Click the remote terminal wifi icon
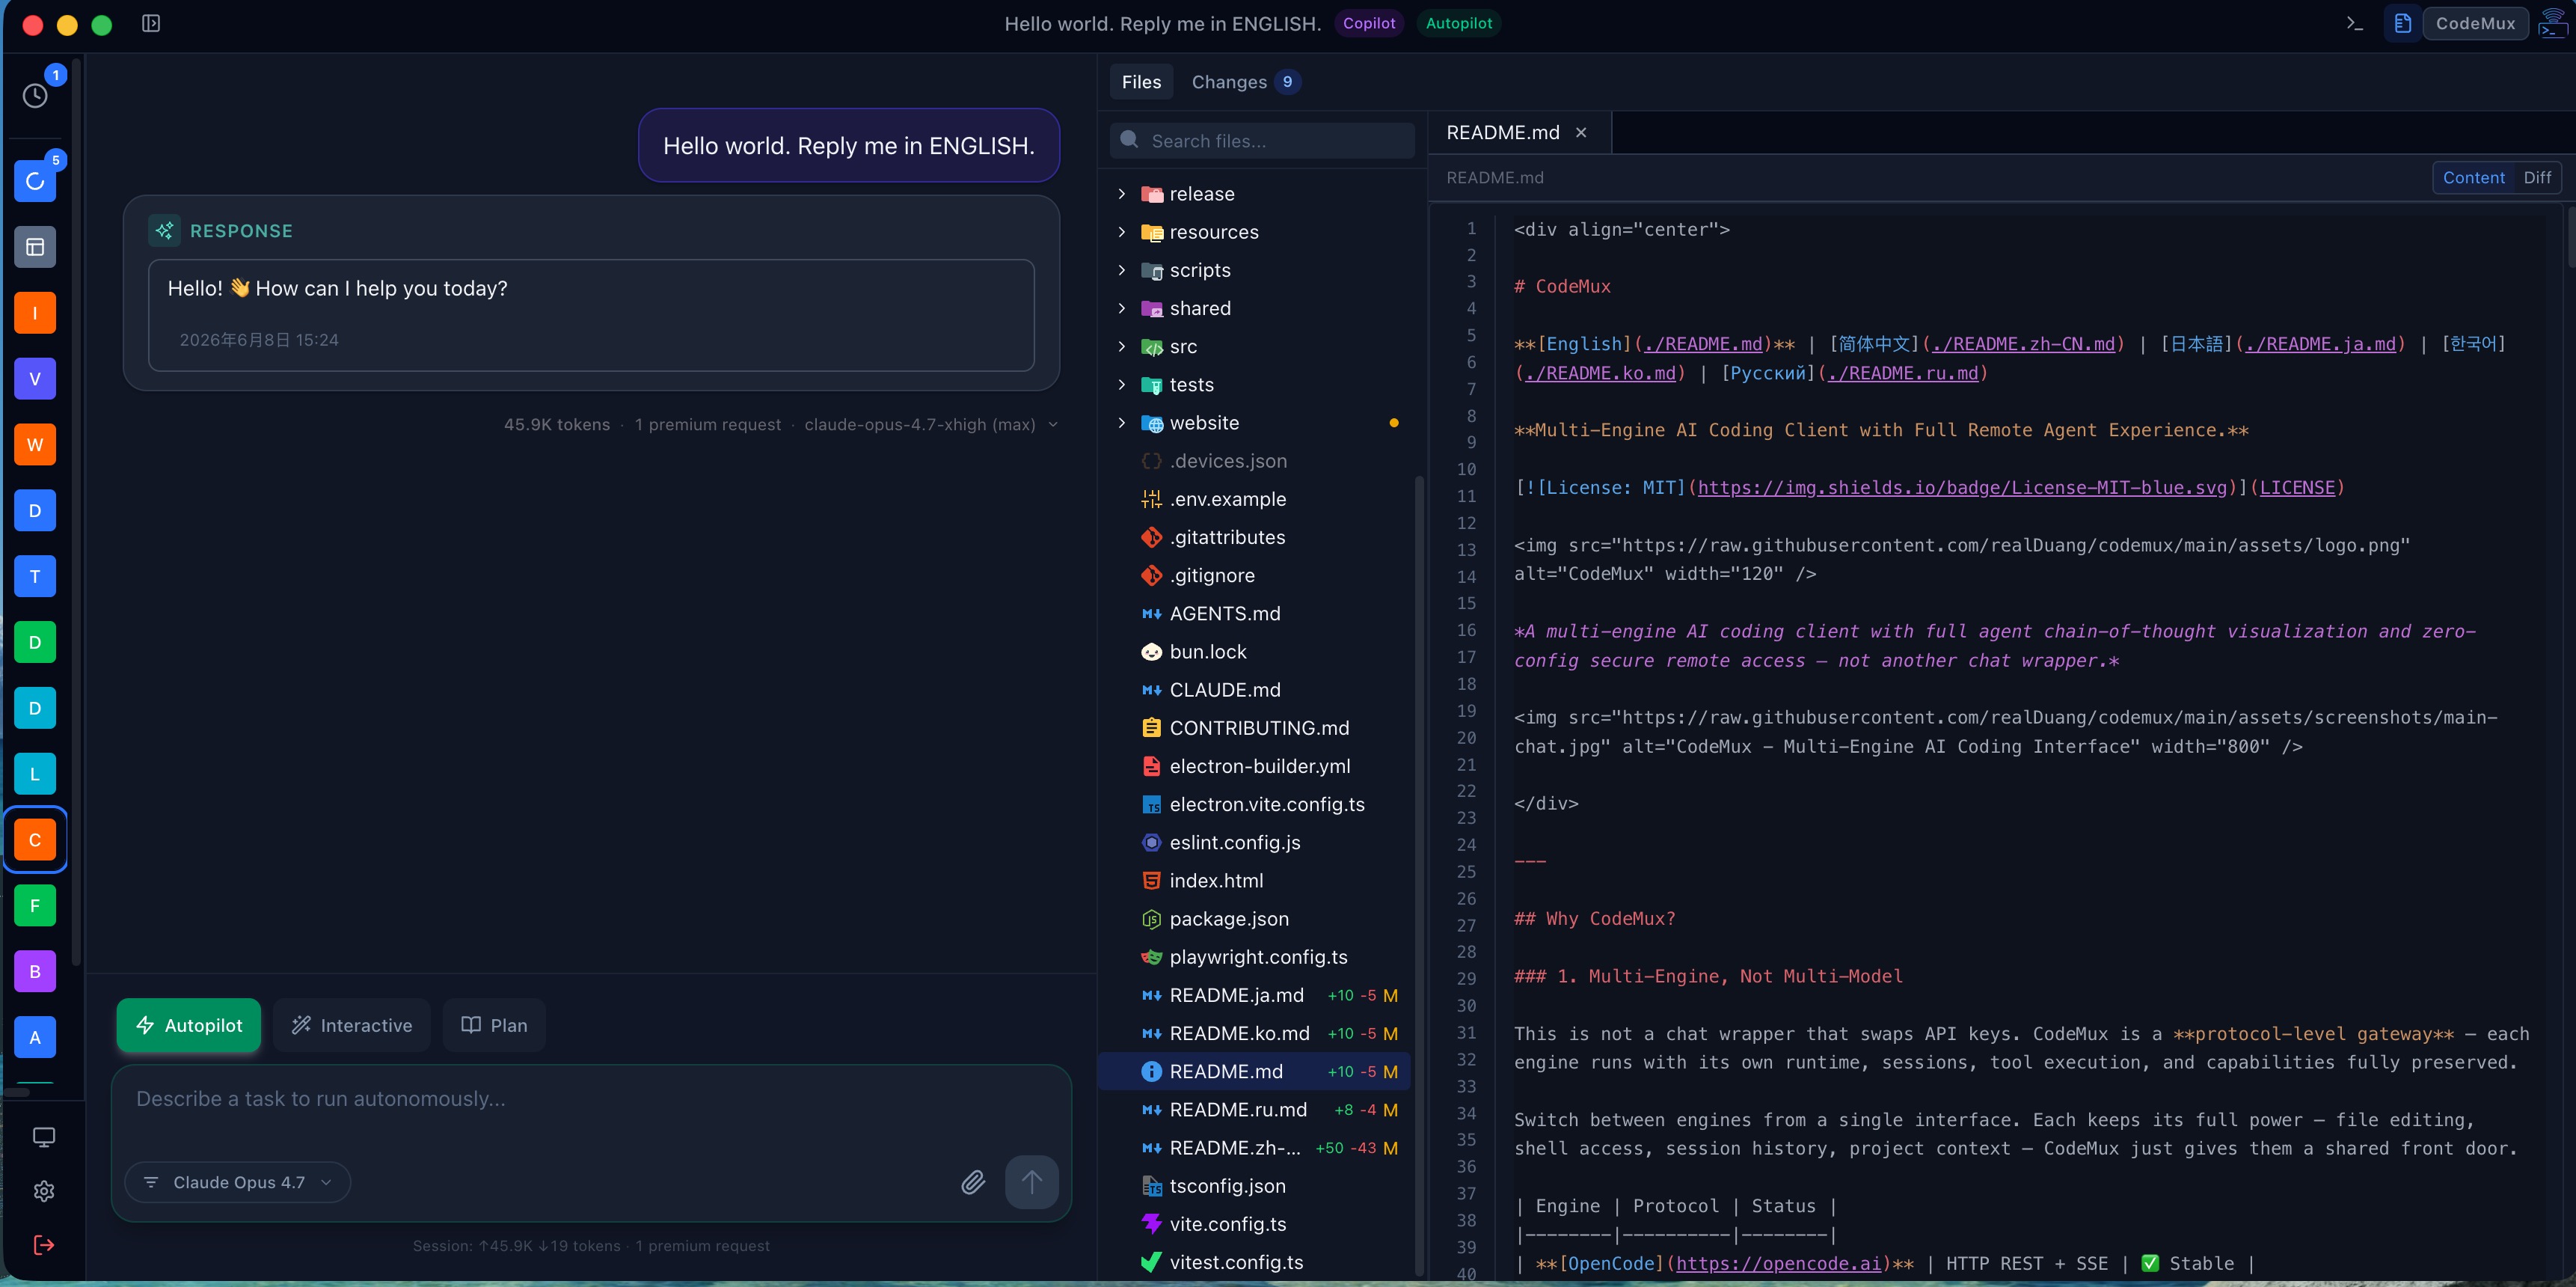The image size is (2576, 1287). click(2552, 23)
